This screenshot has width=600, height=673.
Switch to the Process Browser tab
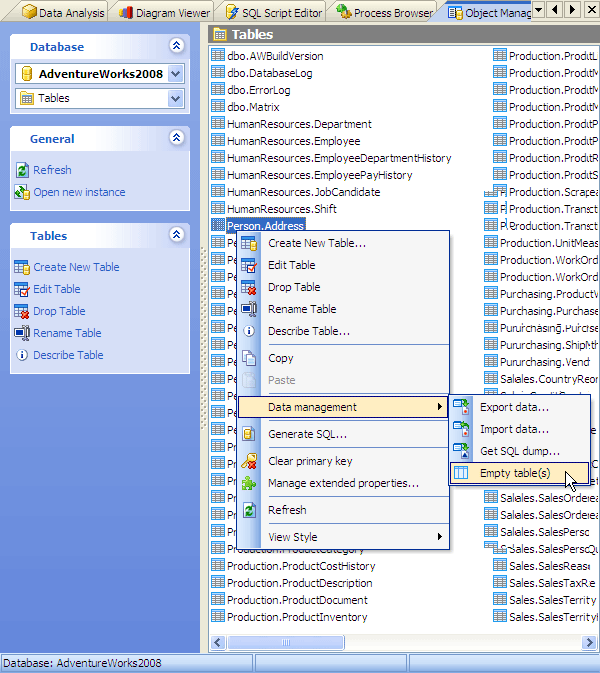click(x=385, y=12)
